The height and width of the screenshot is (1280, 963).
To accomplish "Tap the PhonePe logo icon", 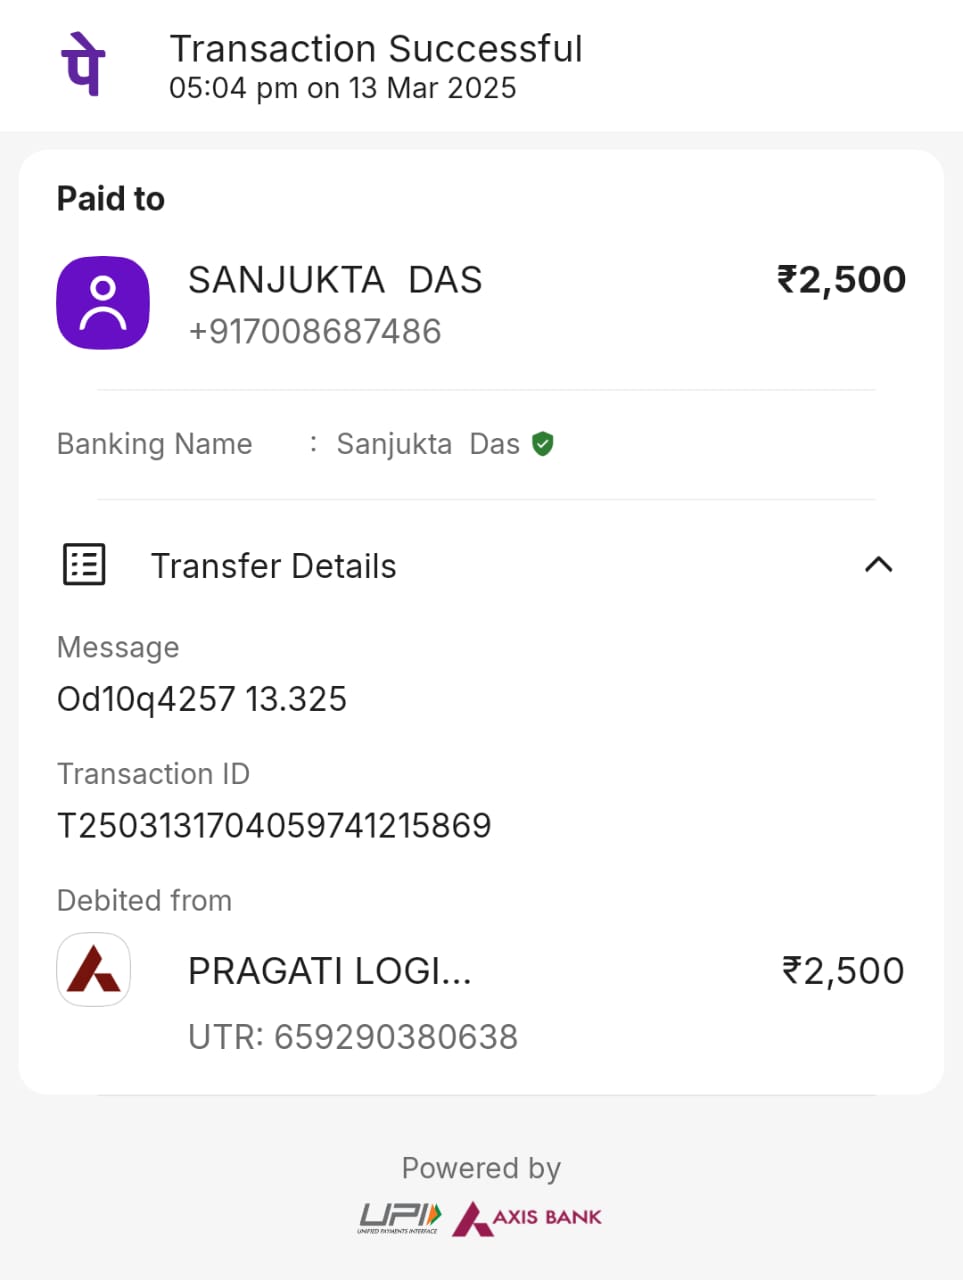I will 84,65.
